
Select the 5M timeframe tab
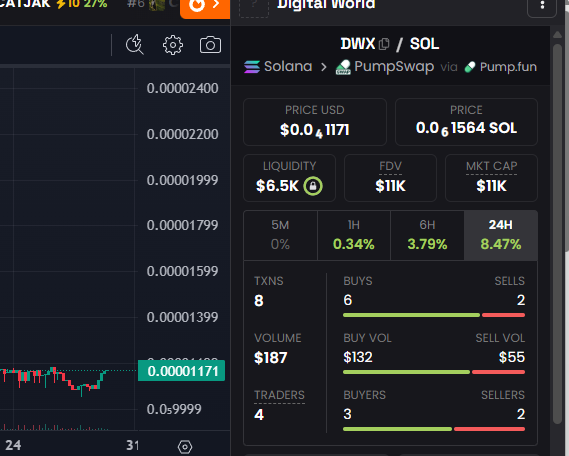click(280, 235)
